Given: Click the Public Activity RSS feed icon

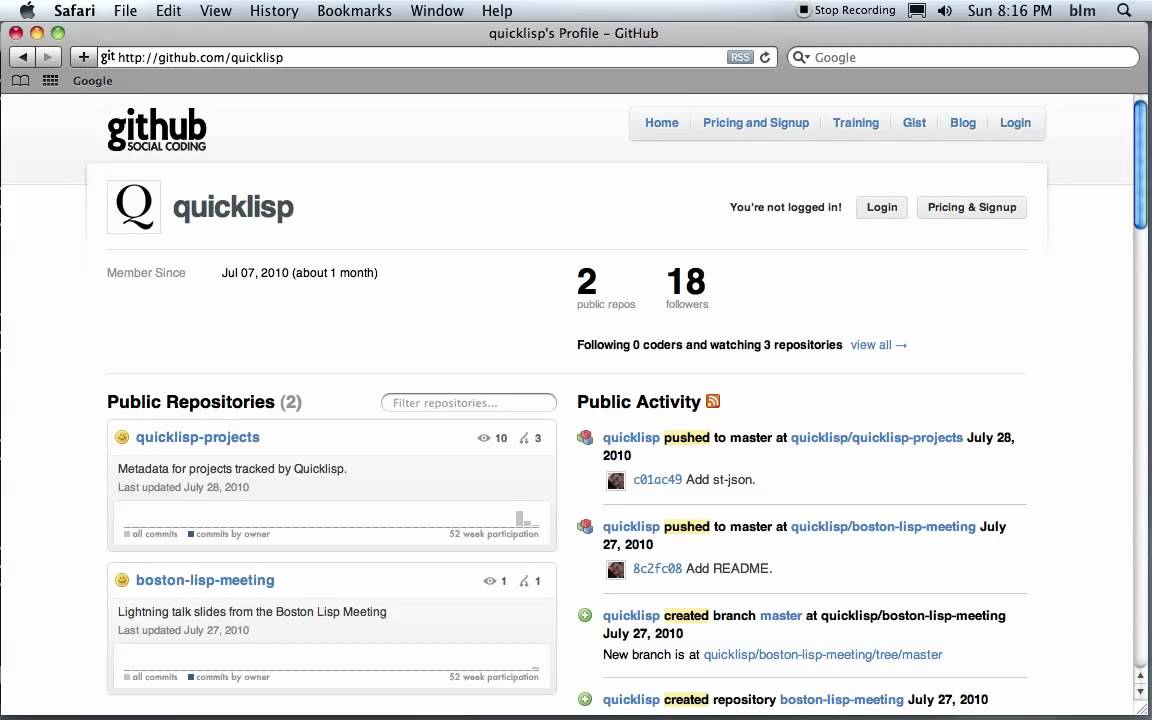Looking at the screenshot, I should [x=713, y=401].
